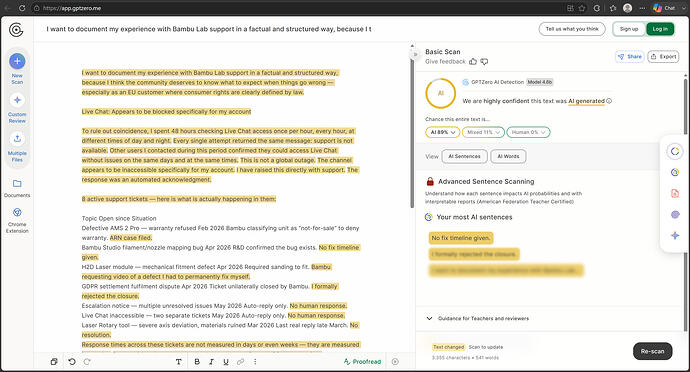This screenshot has width=690, height=372.
Task: Click the AI score circle gauge
Action: pos(440,93)
